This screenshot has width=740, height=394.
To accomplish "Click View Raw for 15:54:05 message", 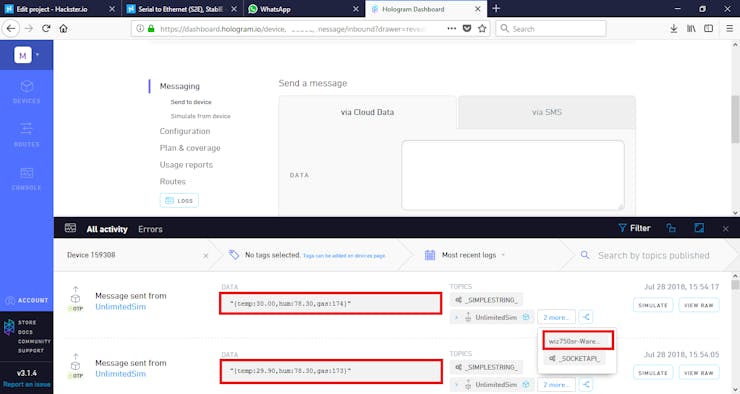I will click(x=698, y=373).
